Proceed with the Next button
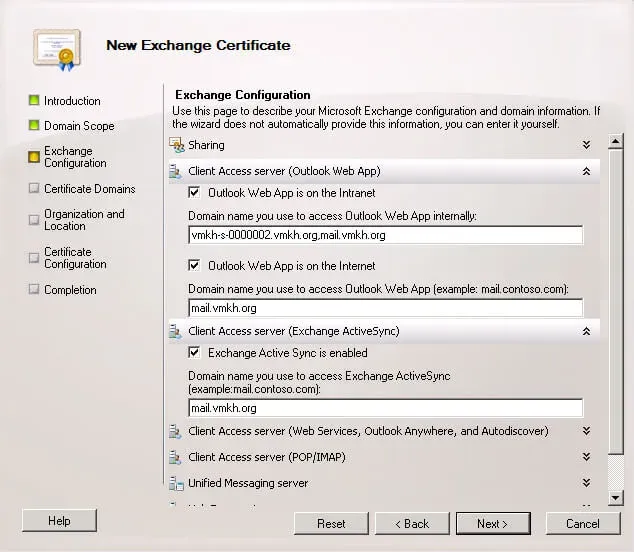This screenshot has width=634, height=552. point(493,524)
